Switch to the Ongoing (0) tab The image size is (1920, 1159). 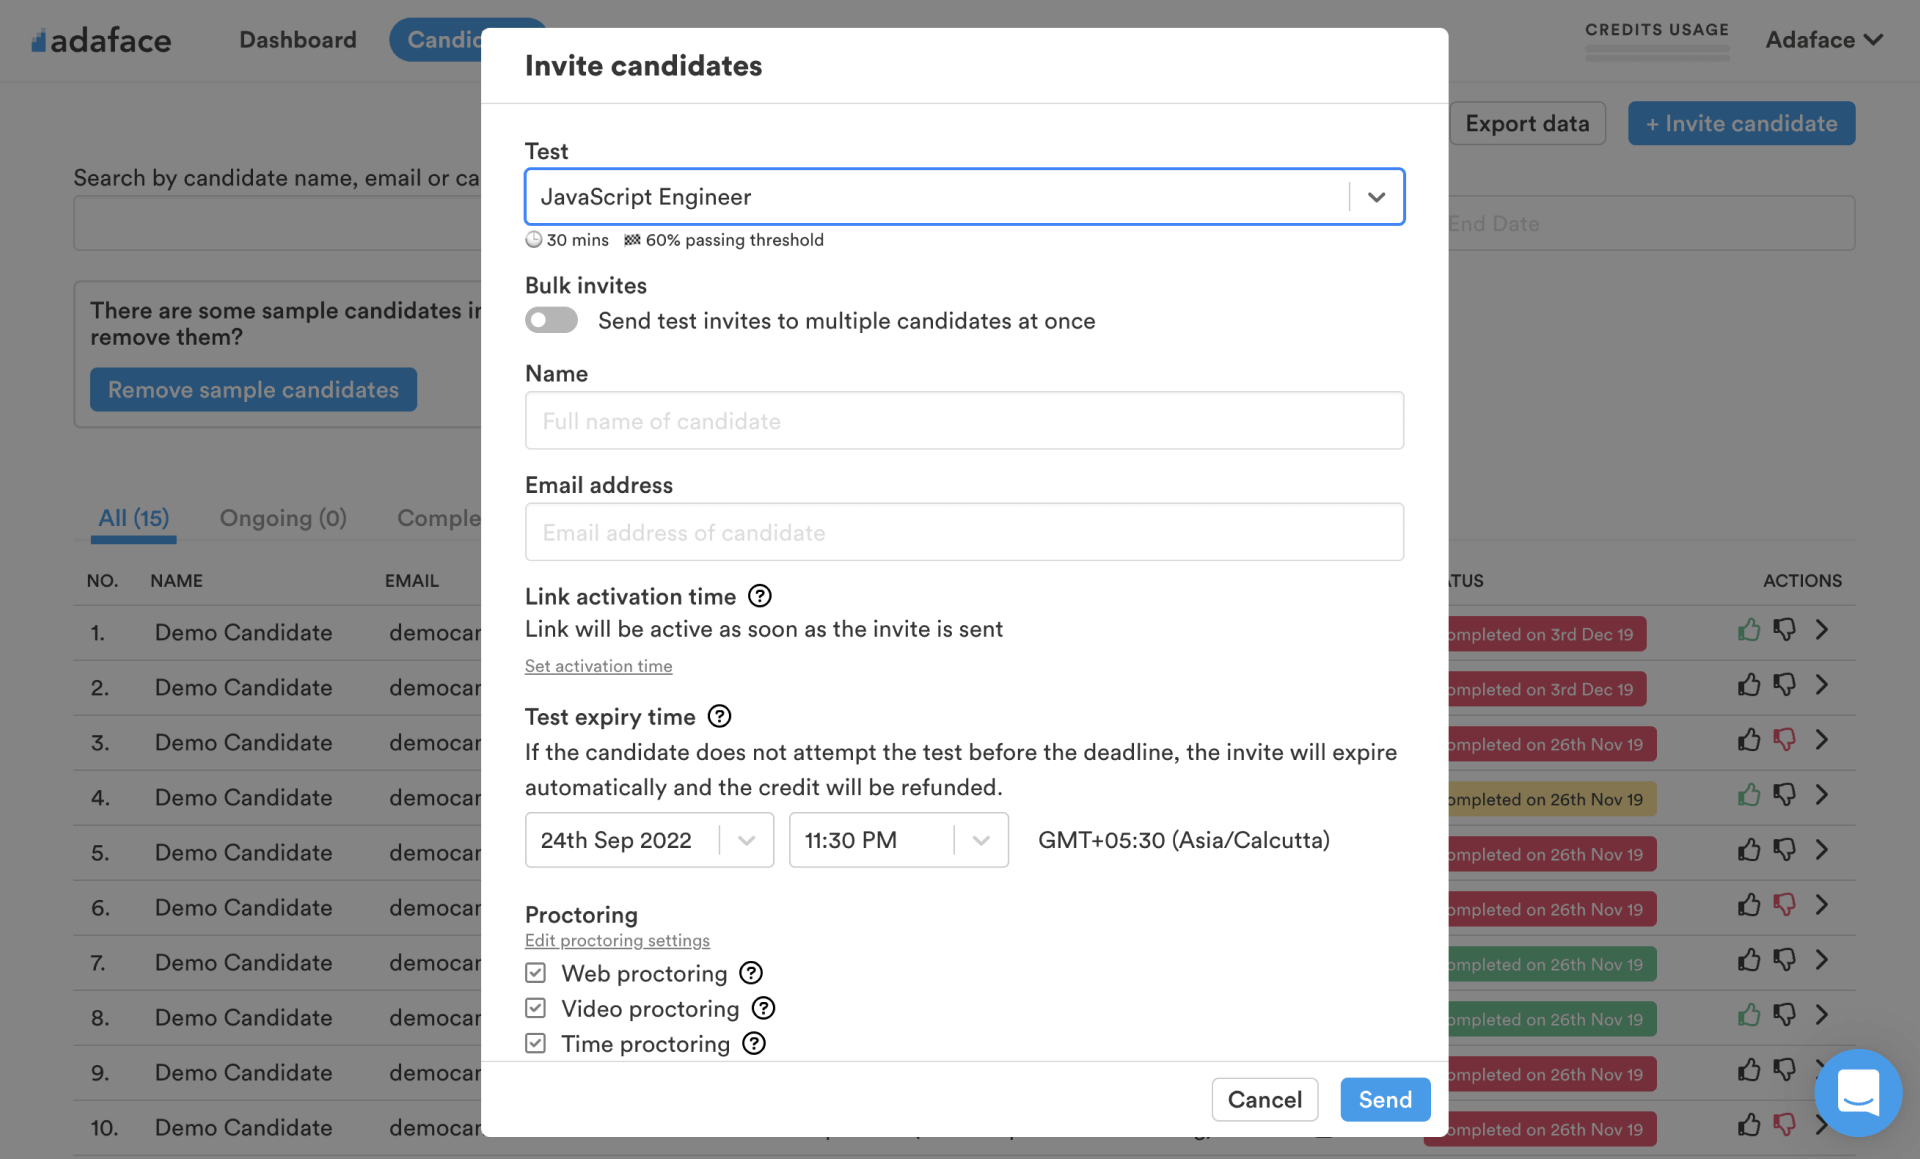coord(283,518)
